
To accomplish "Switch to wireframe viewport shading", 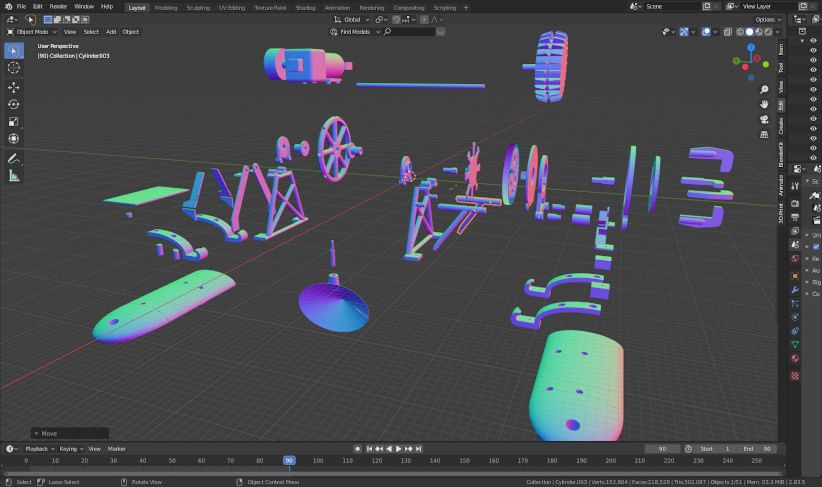I will click(740, 32).
